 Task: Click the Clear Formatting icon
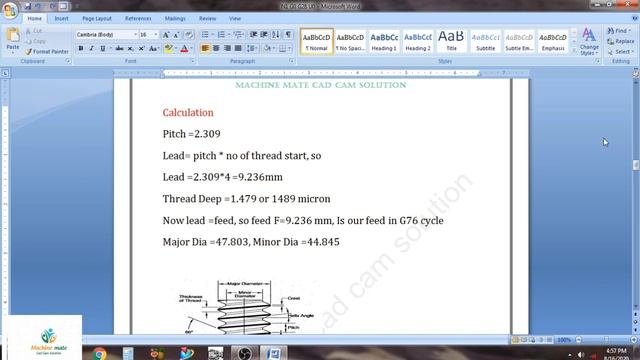188,35
